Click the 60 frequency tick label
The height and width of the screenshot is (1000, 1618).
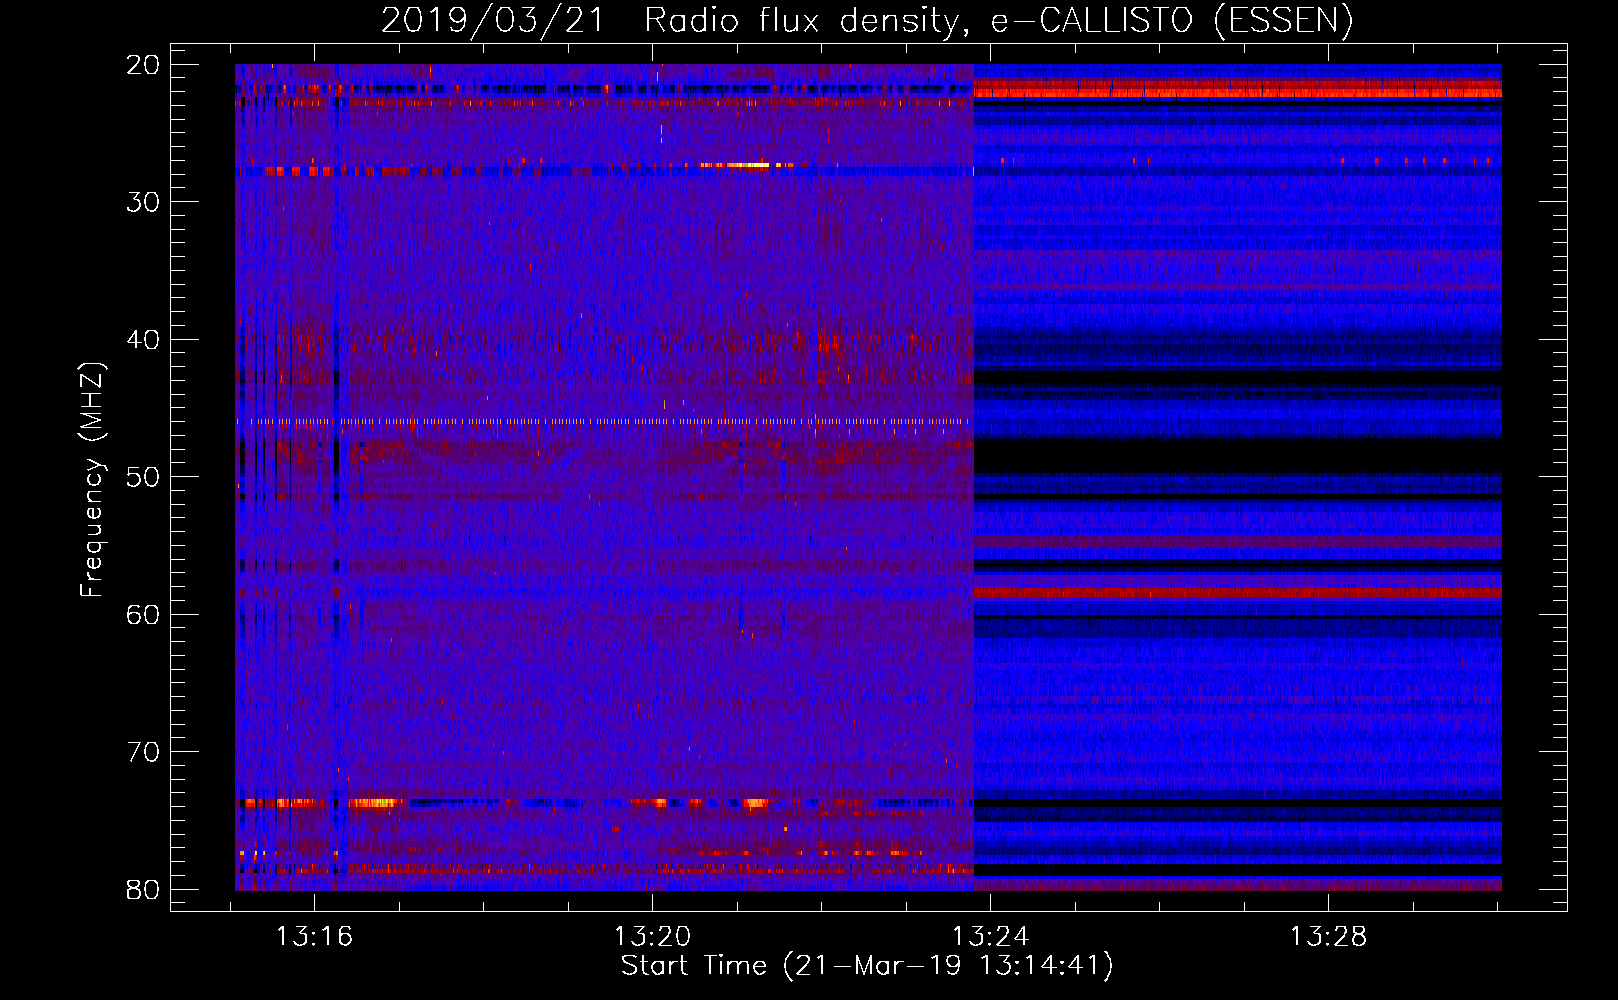coord(143,615)
